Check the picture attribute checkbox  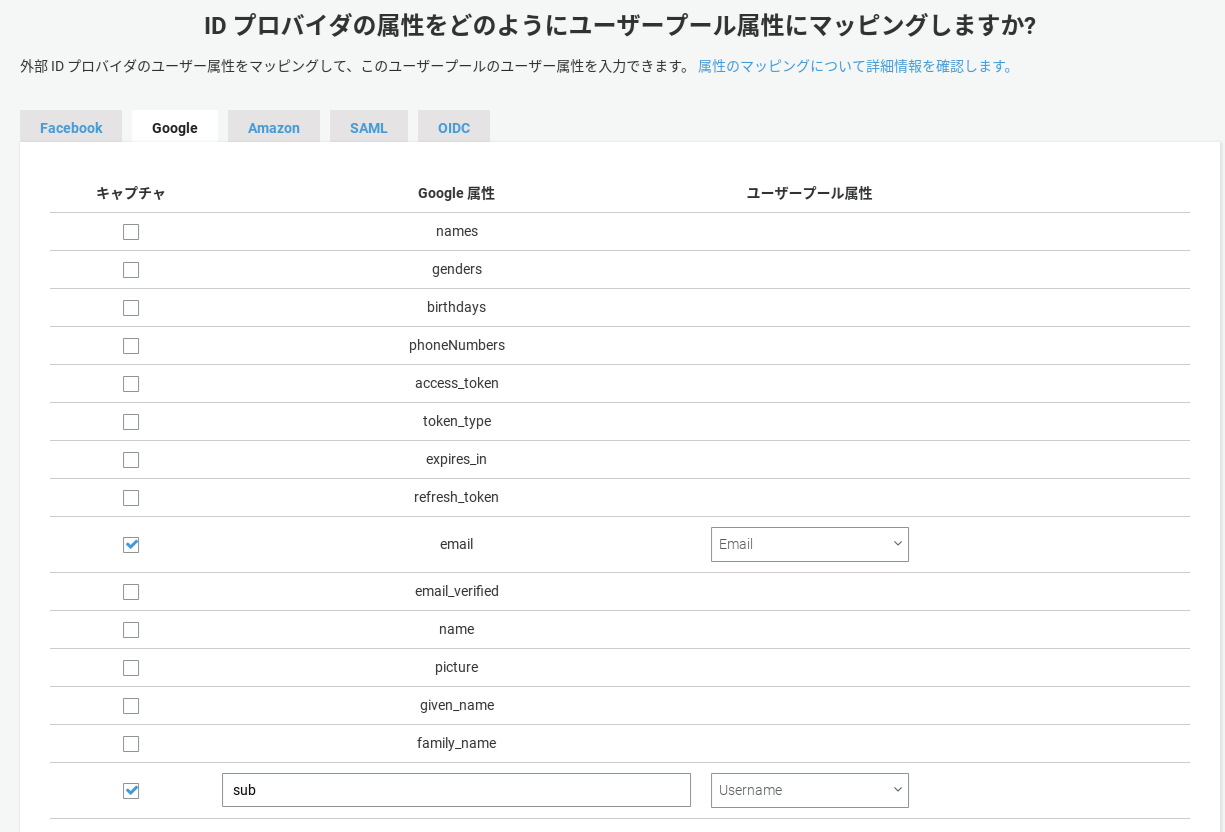131,668
